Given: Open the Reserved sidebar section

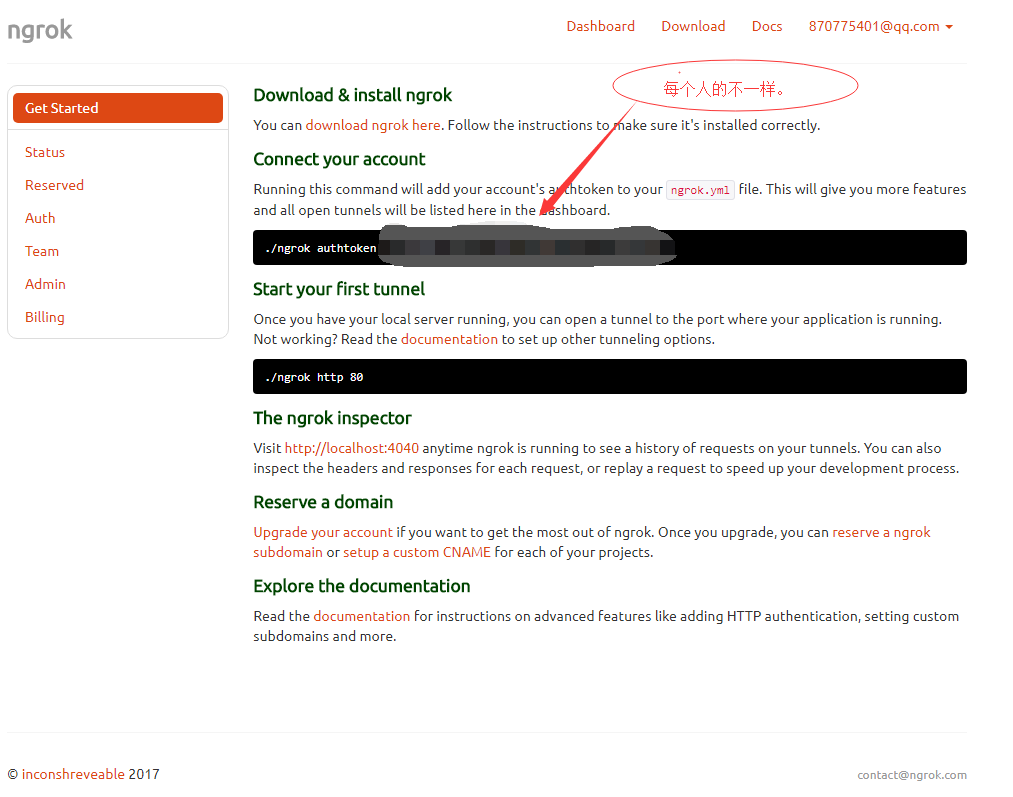Looking at the screenshot, I should 54,185.
